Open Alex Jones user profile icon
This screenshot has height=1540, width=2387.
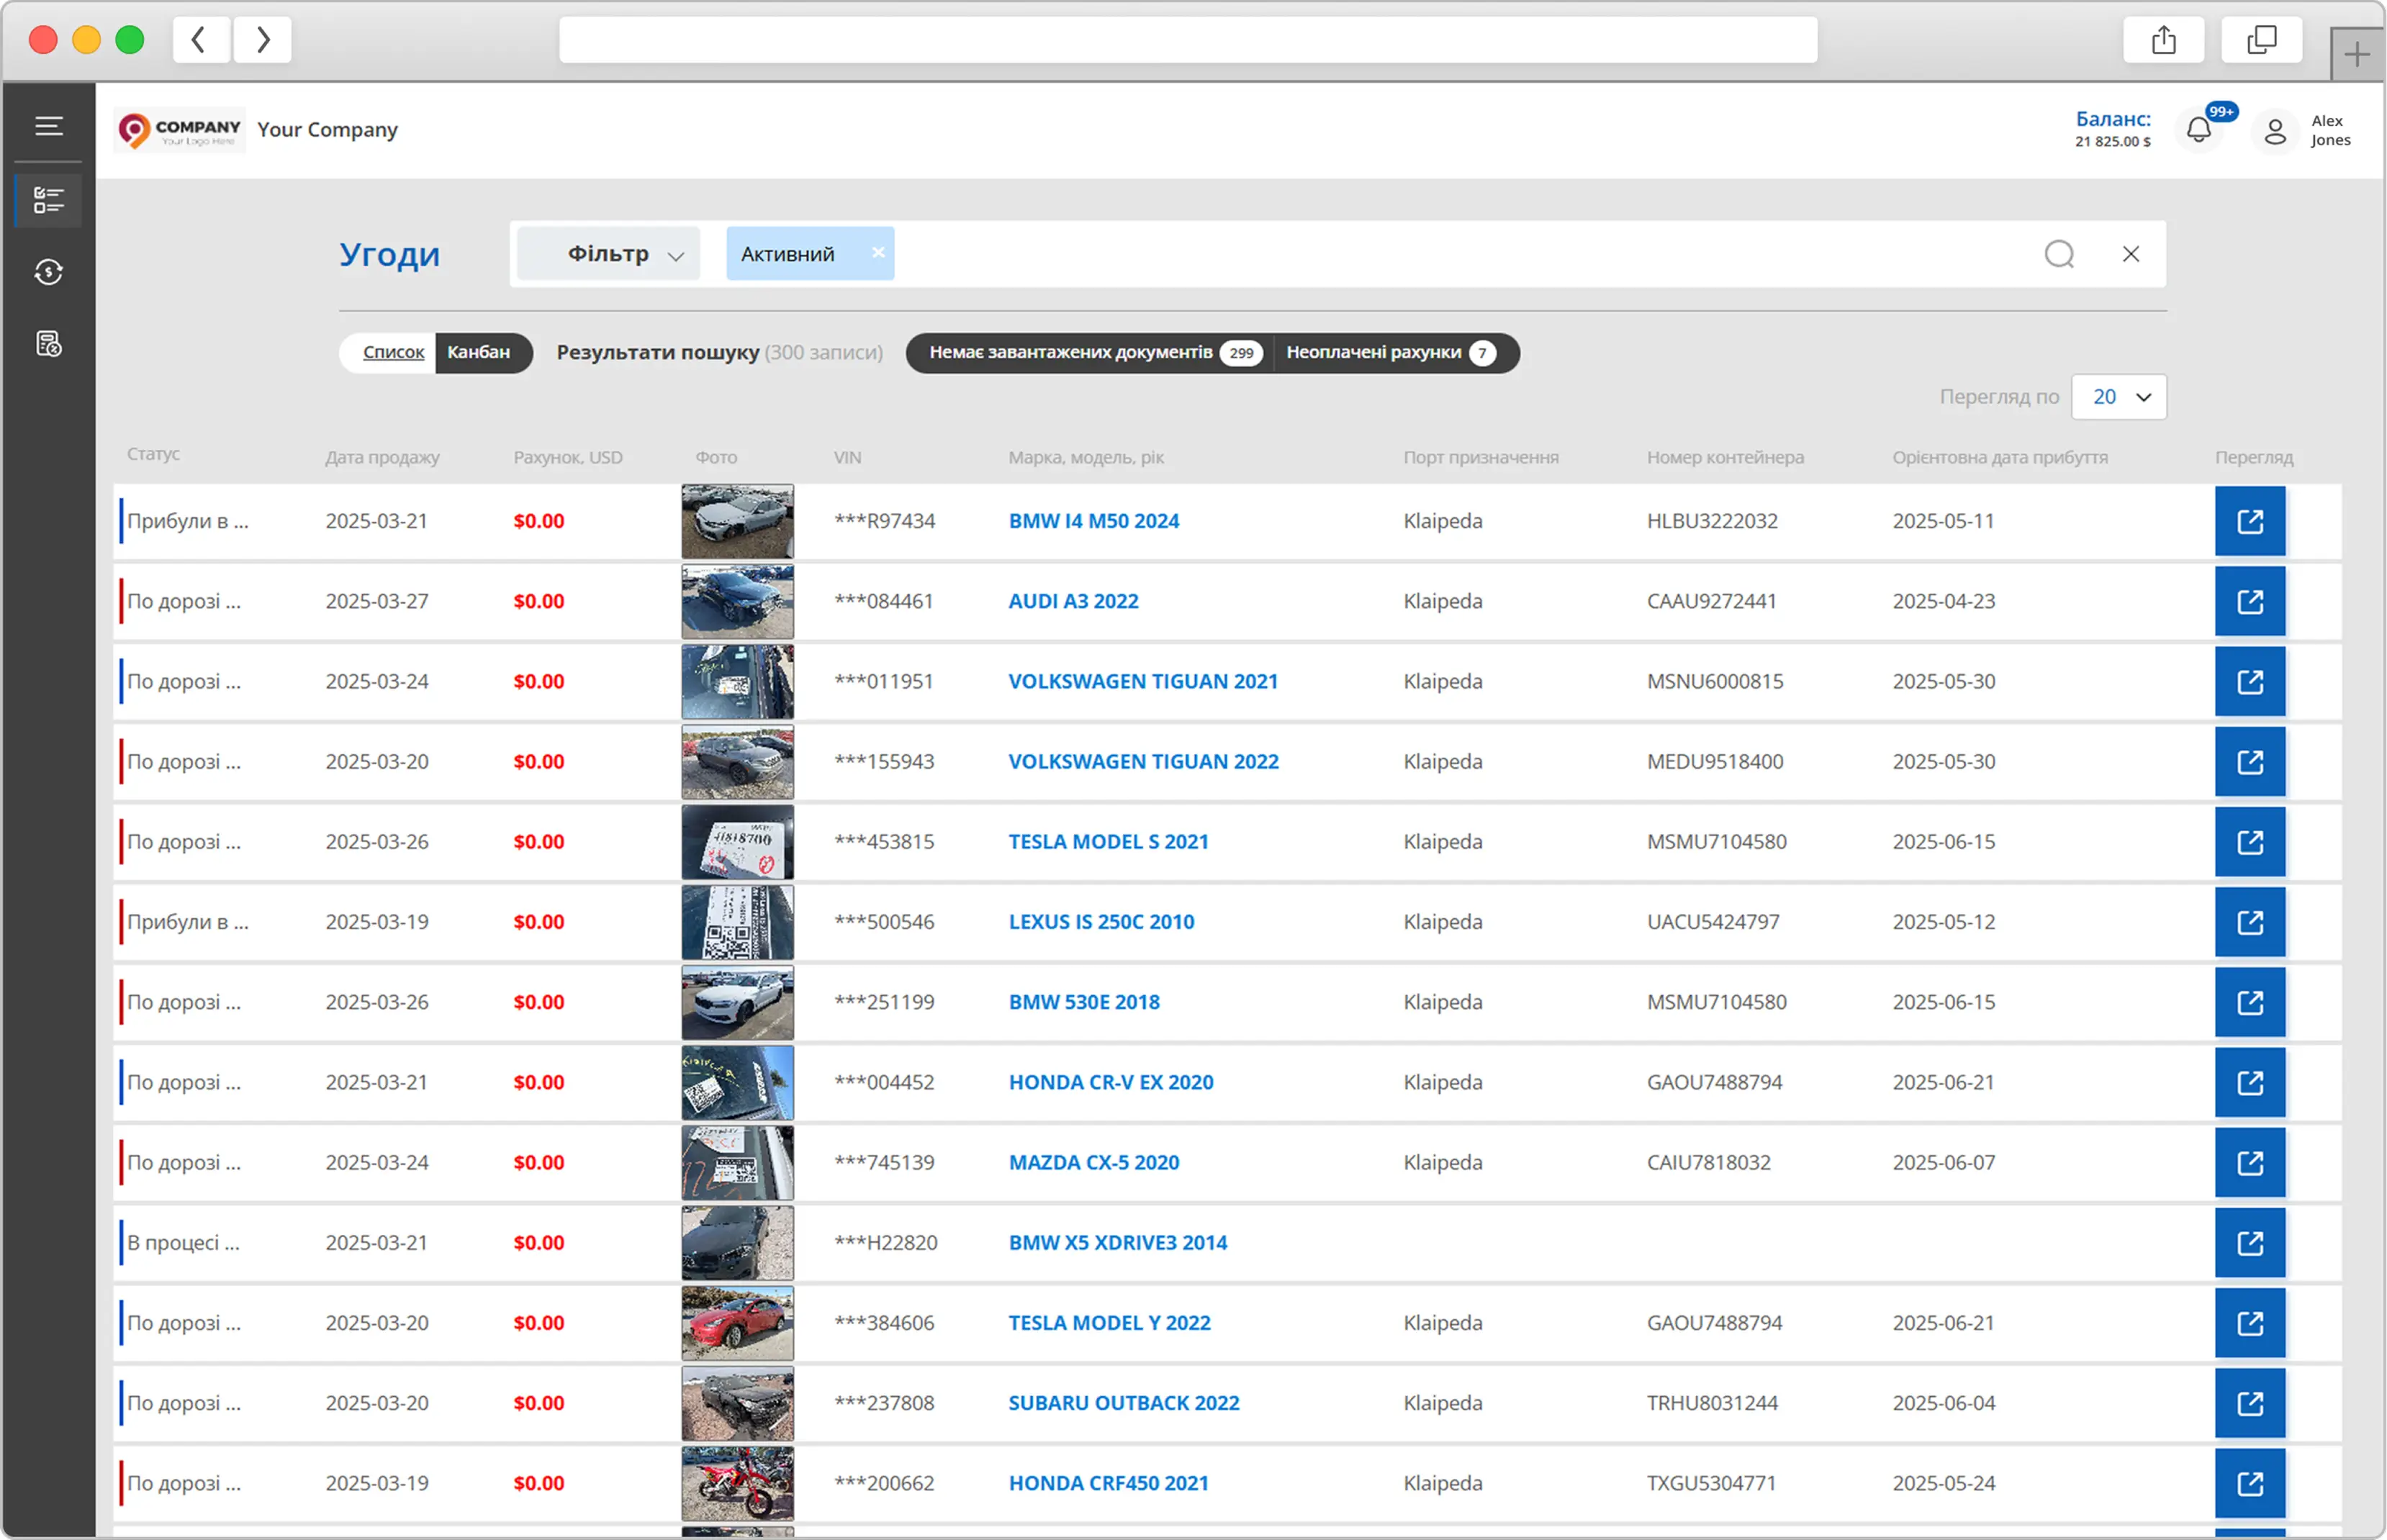coord(2275,131)
